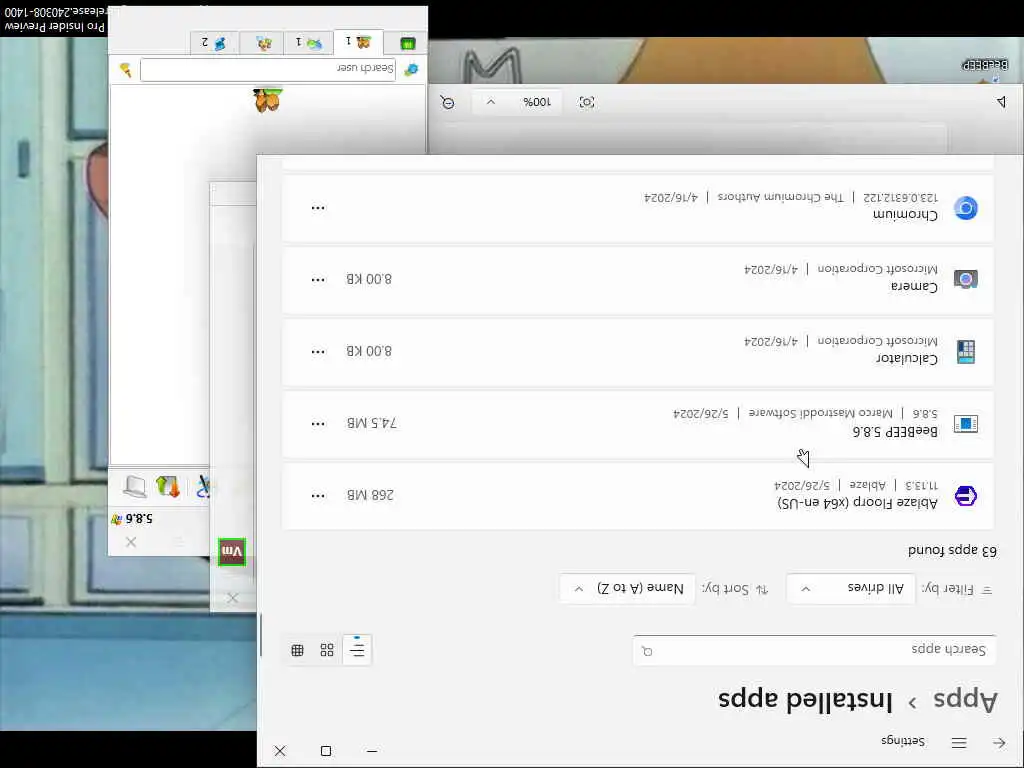
Task: Close the BeeBEEP window
Action: pos(131,542)
